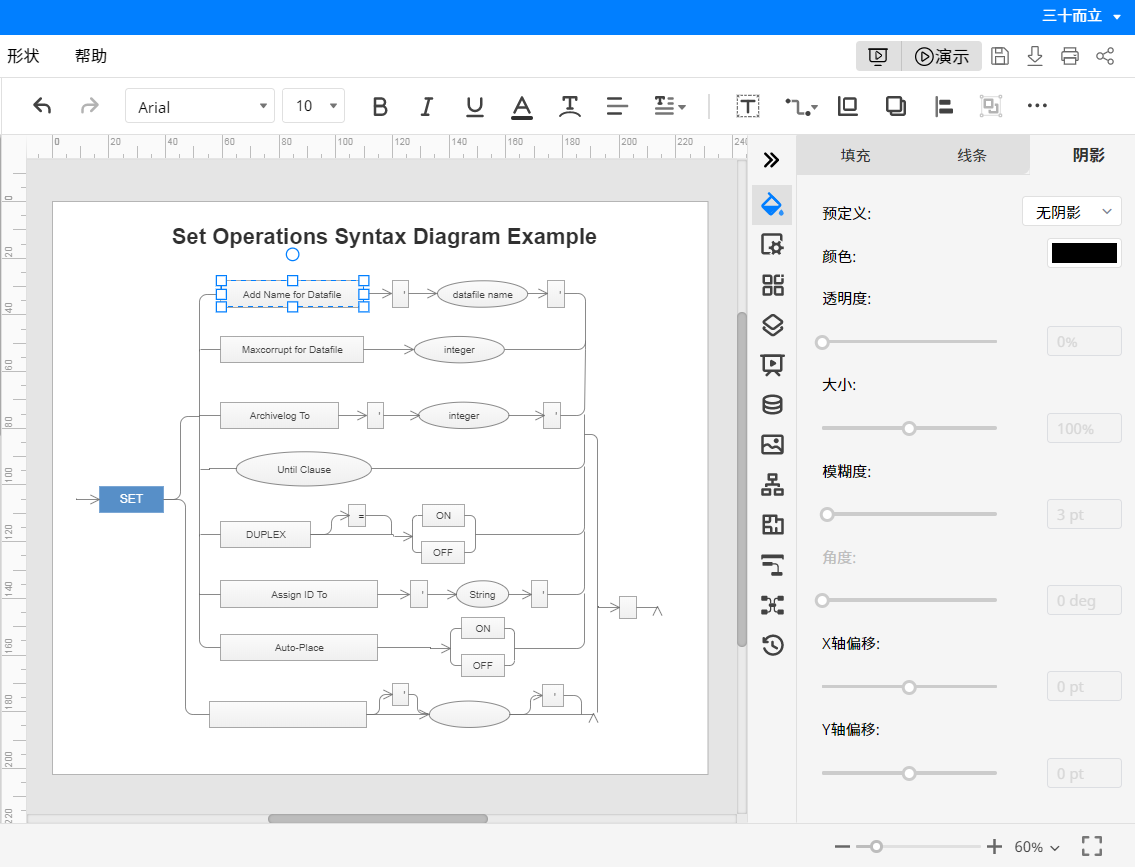Switch to the 线条 tab
The image size is (1135, 867).
coord(971,155)
